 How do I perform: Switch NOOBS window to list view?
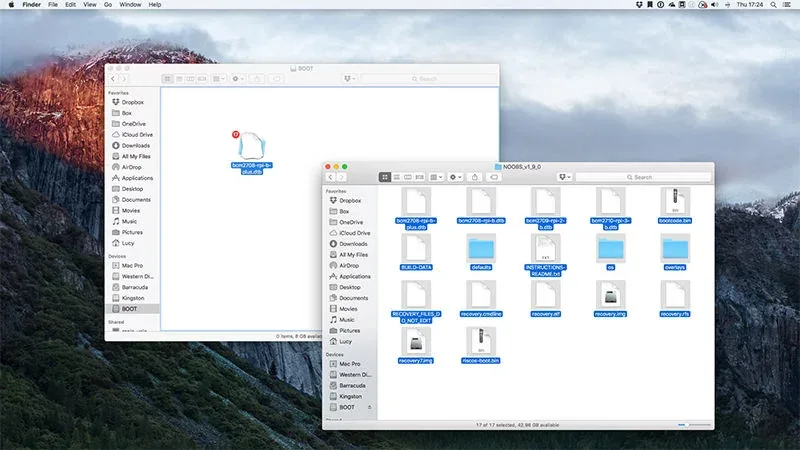coord(396,177)
